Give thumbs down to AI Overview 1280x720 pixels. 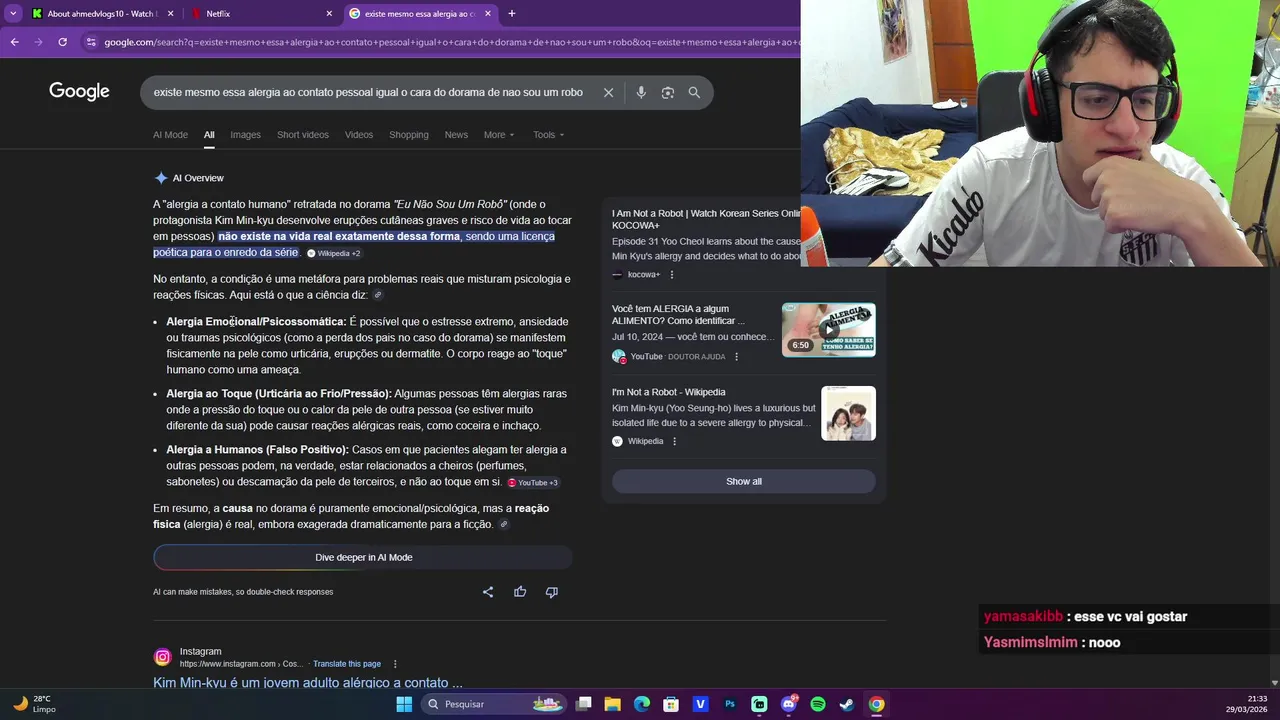point(551,592)
